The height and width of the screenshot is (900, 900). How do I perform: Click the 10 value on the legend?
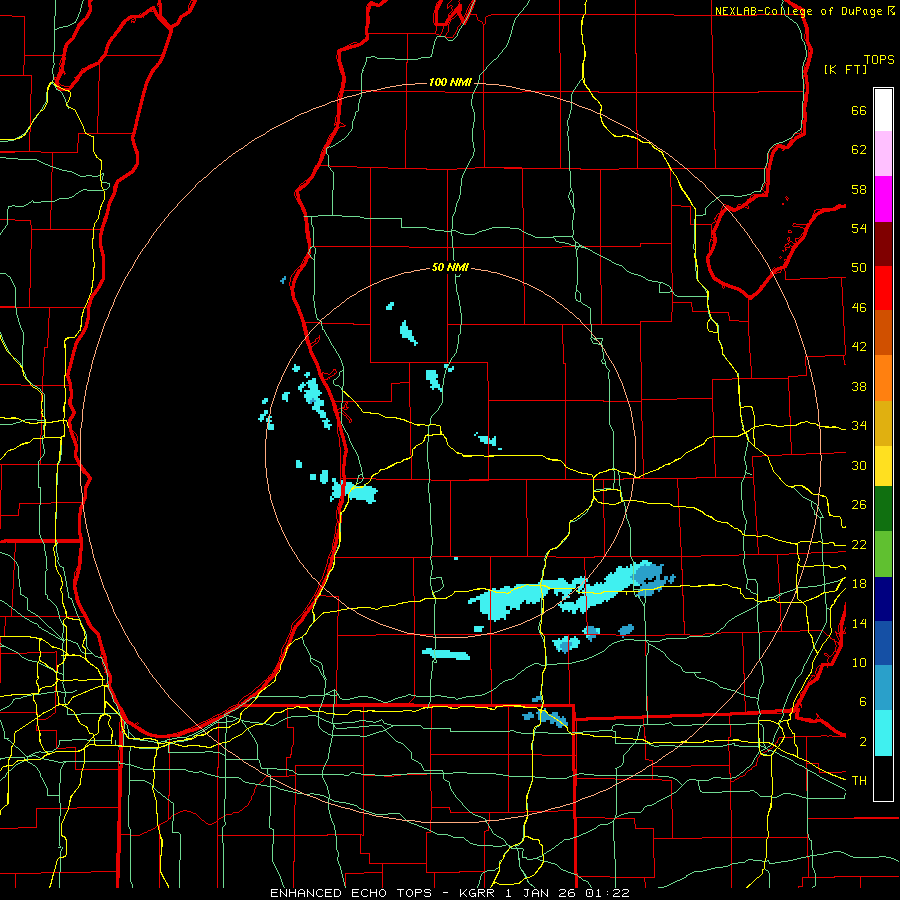point(859,663)
